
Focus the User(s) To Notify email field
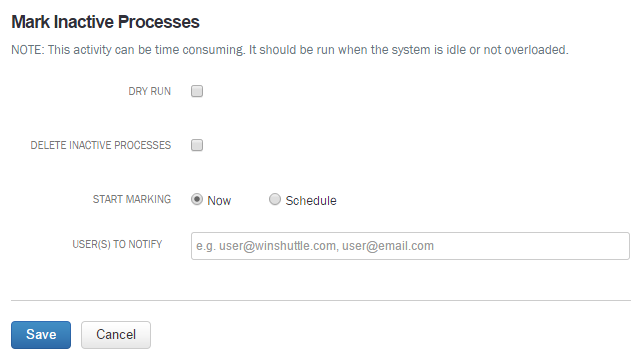tap(410, 246)
